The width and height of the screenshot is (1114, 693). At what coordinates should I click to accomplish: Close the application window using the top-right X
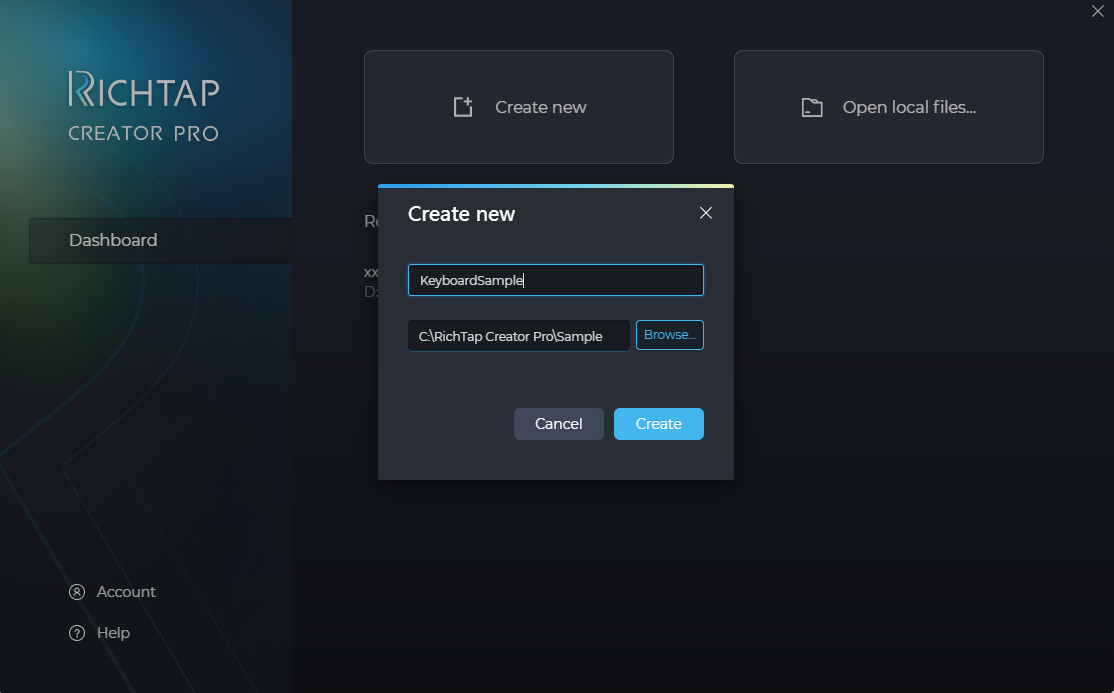coord(1098,11)
